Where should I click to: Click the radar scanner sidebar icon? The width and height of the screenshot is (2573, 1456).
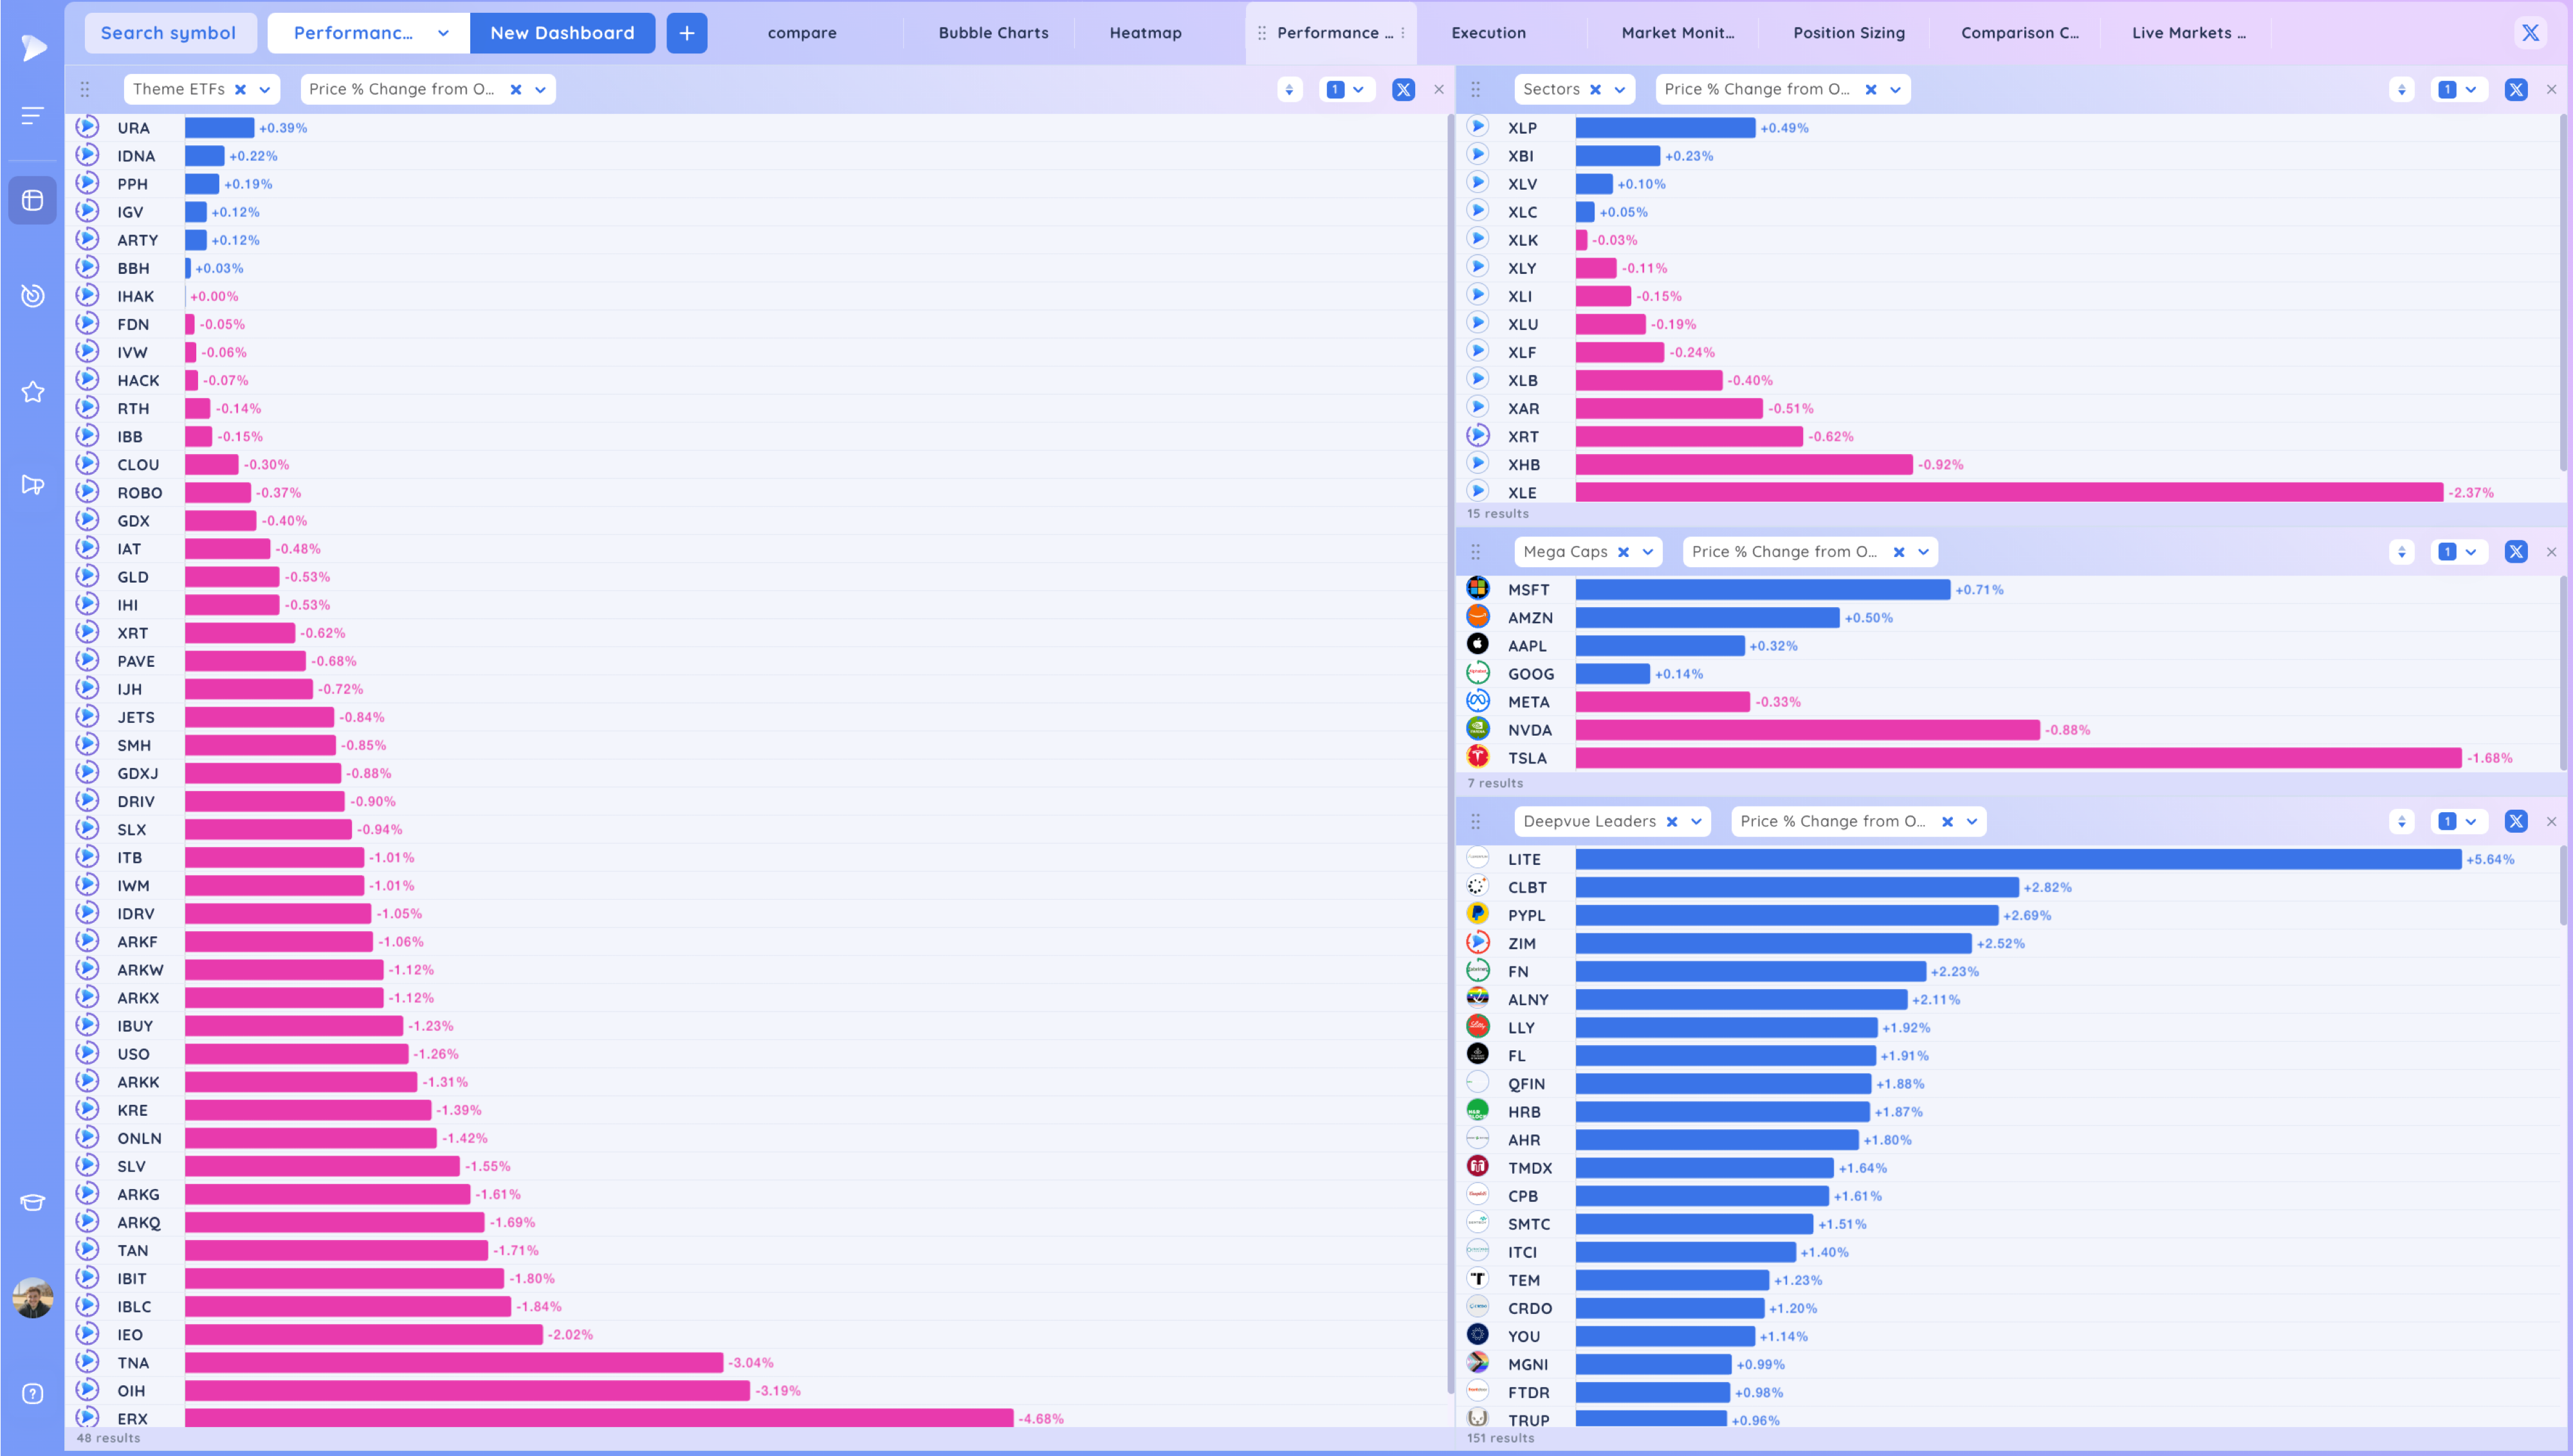click(32, 295)
